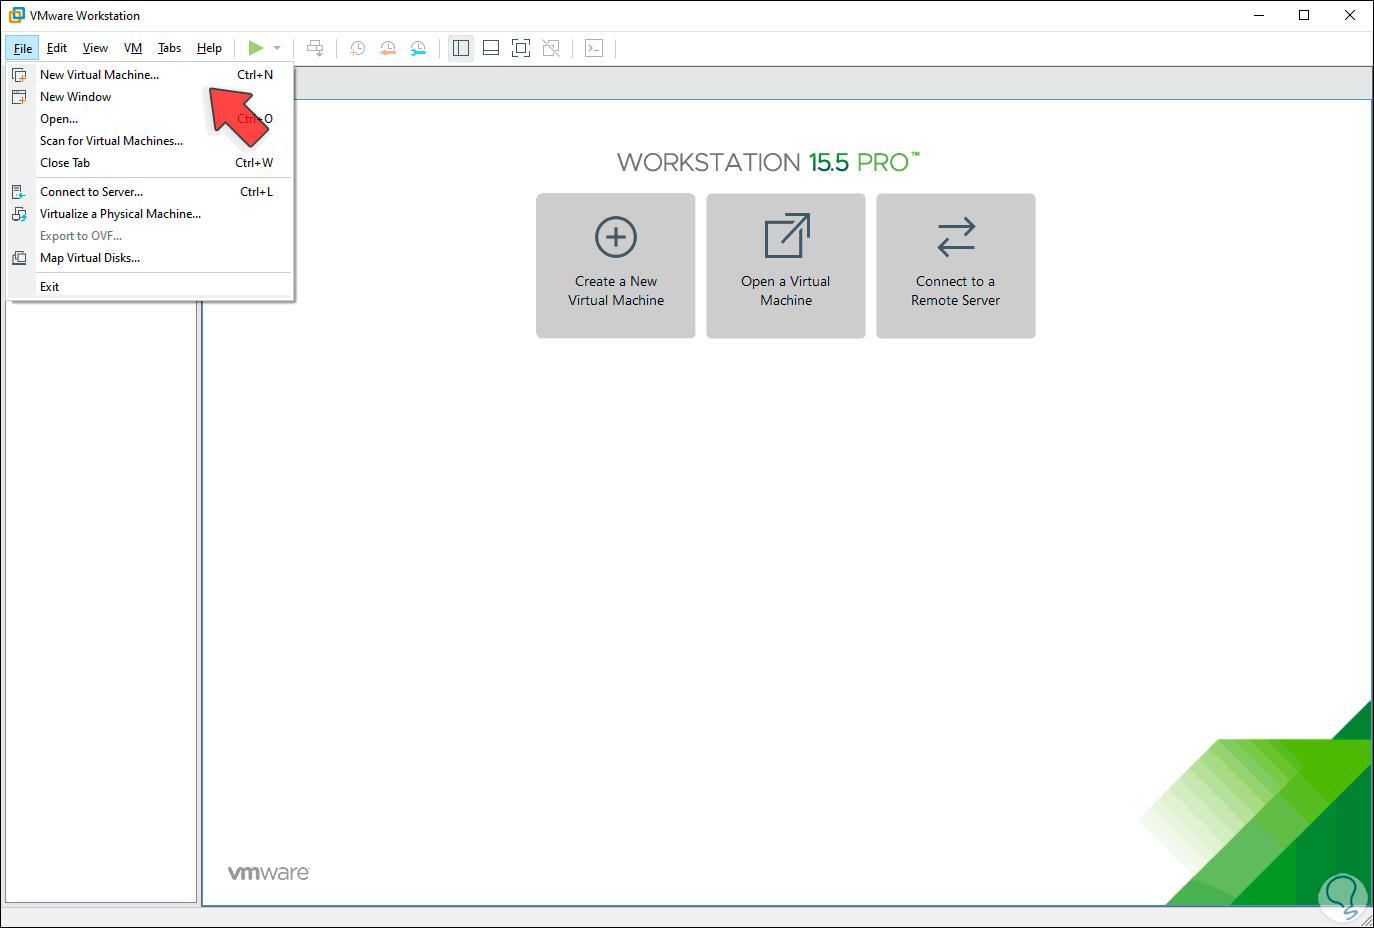Click the console view terminal icon
This screenshot has width=1374, height=928.
click(x=594, y=48)
